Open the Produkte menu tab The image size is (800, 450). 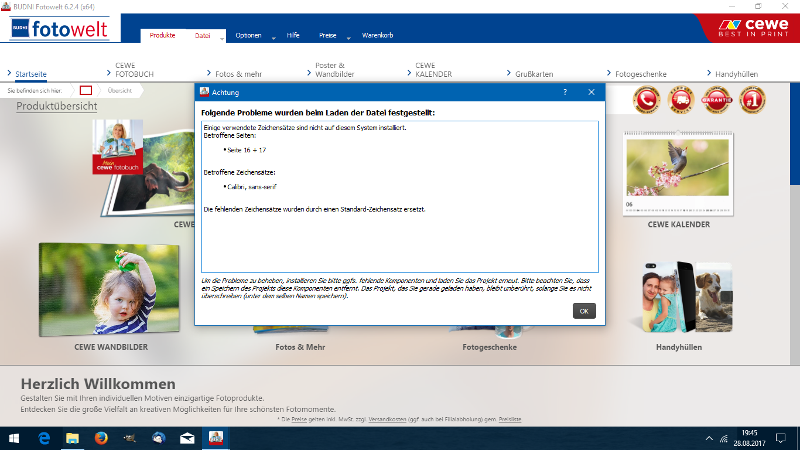click(162, 36)
